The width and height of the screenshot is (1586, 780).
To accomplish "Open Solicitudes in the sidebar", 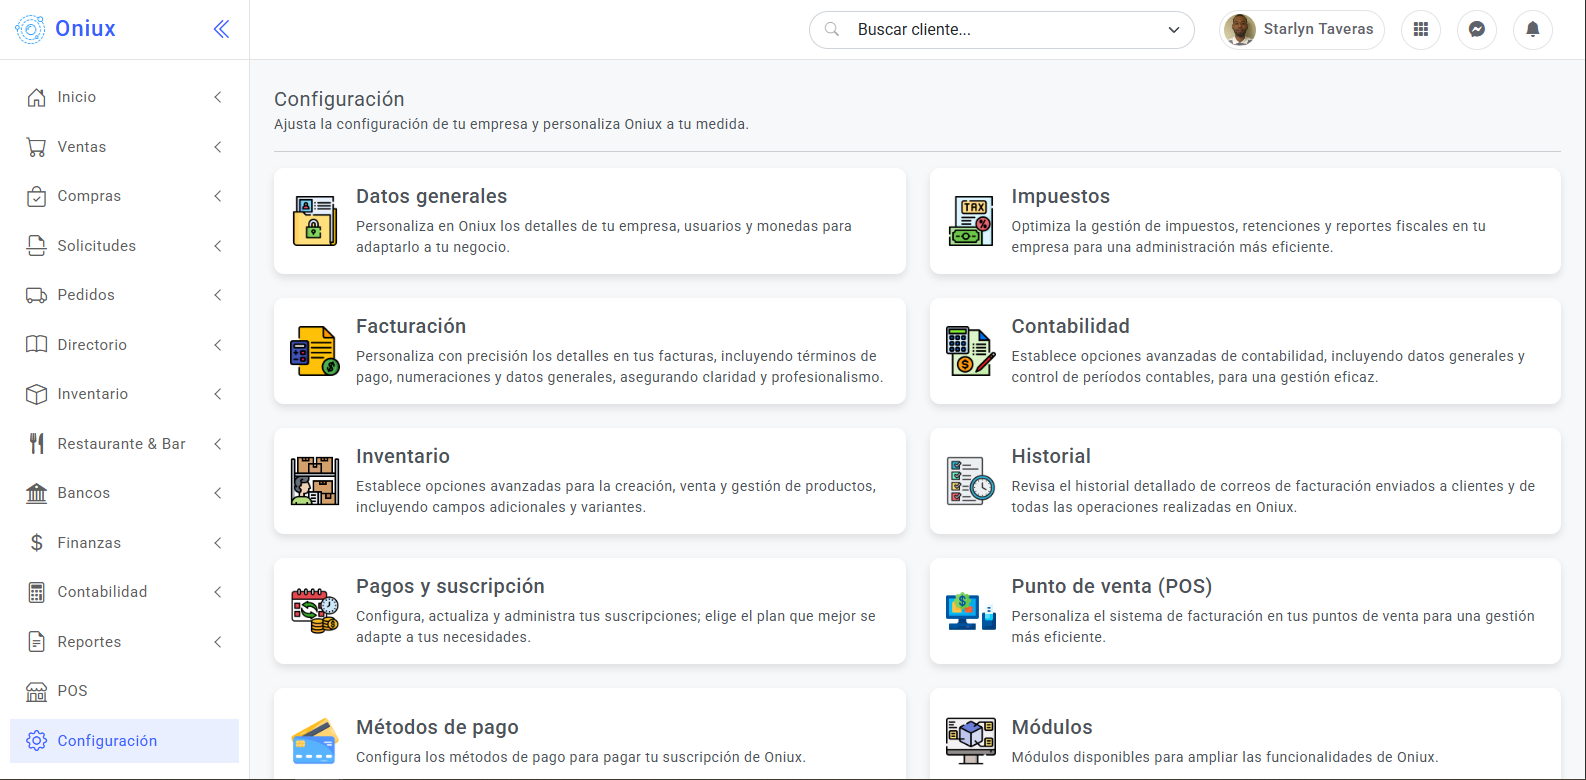I will pos(124,246).
